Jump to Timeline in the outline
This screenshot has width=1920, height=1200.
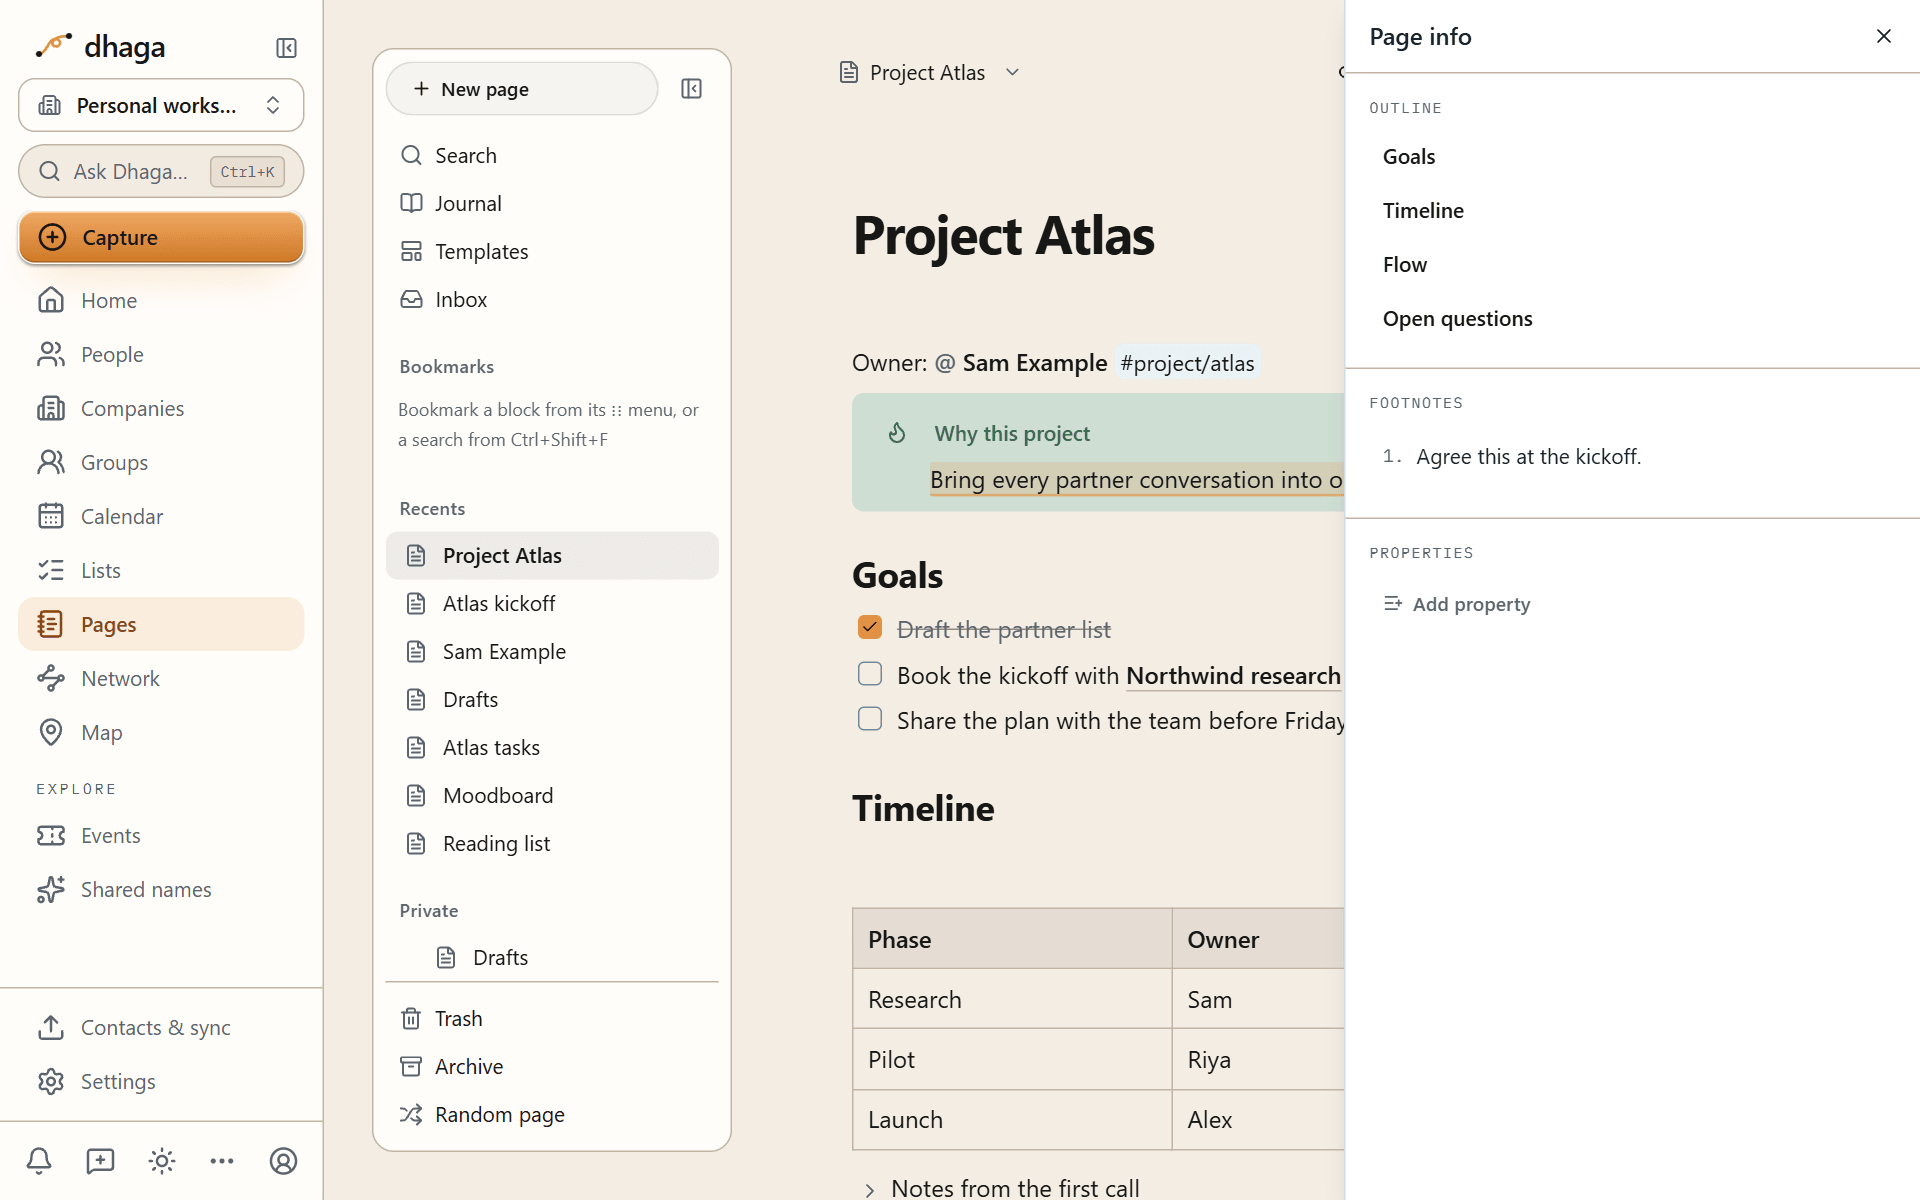[x=1423, y=211]
